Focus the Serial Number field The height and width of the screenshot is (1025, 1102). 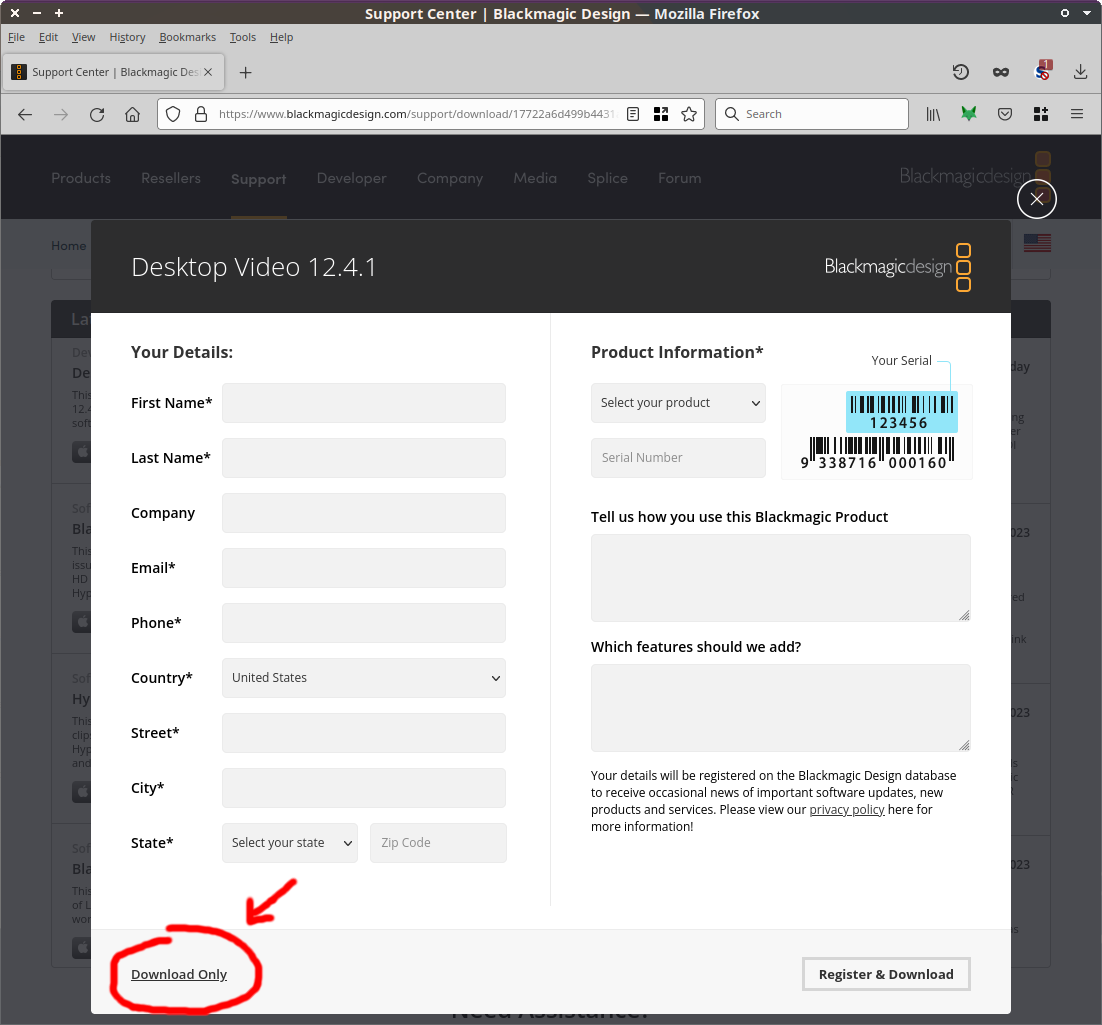tap(678, 458)
